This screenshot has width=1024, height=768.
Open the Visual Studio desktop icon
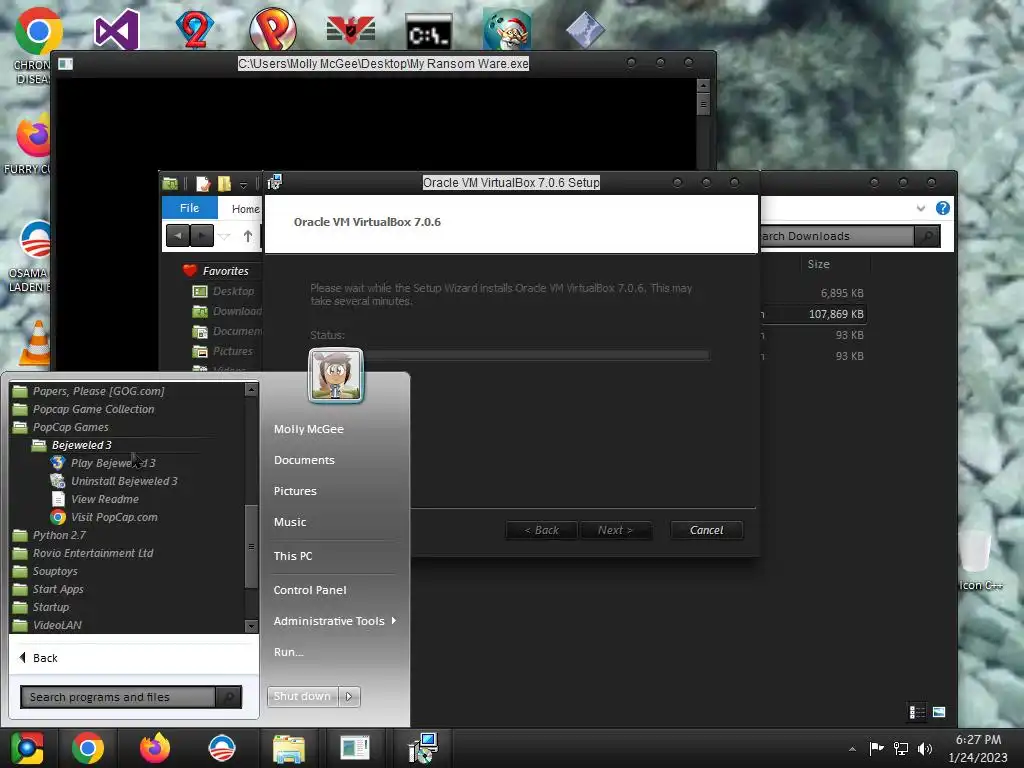[116, 30]
